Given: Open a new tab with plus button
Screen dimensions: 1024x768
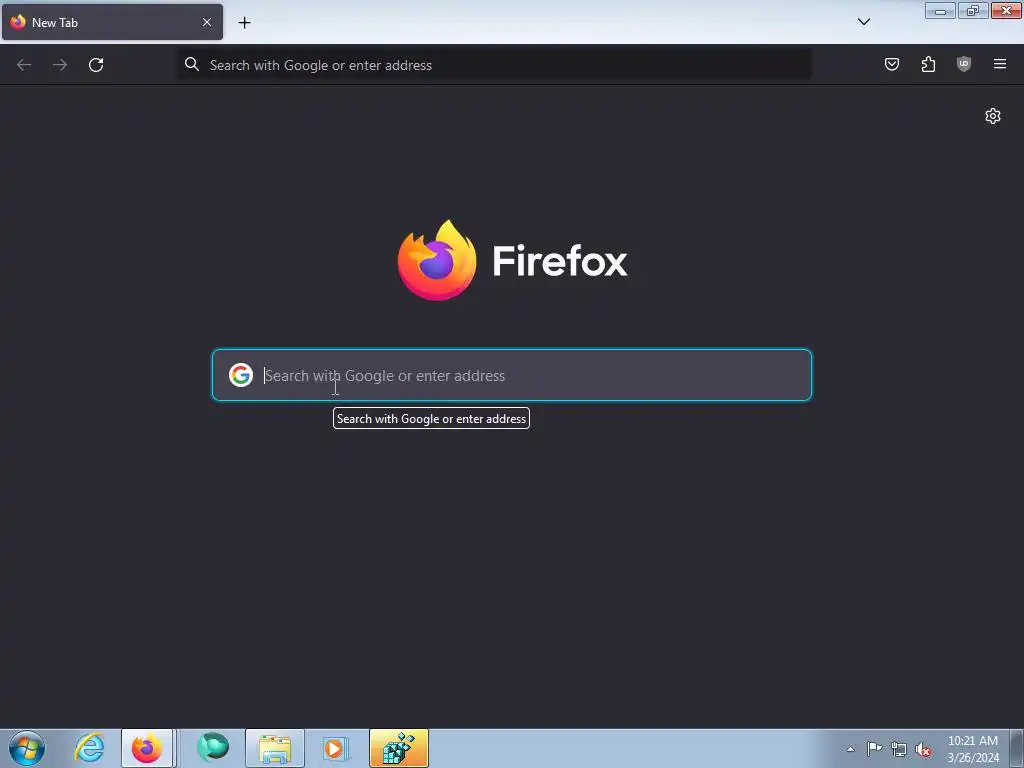Looking at the screenshot, I should pyautogui.click(x=244, y=23).
